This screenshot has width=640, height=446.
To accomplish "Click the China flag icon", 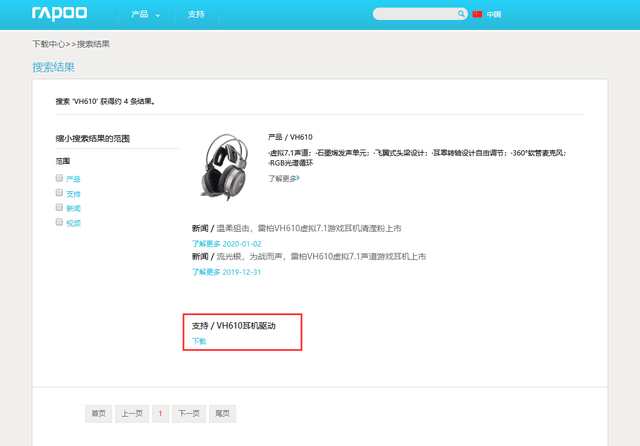I will [477, 14].
